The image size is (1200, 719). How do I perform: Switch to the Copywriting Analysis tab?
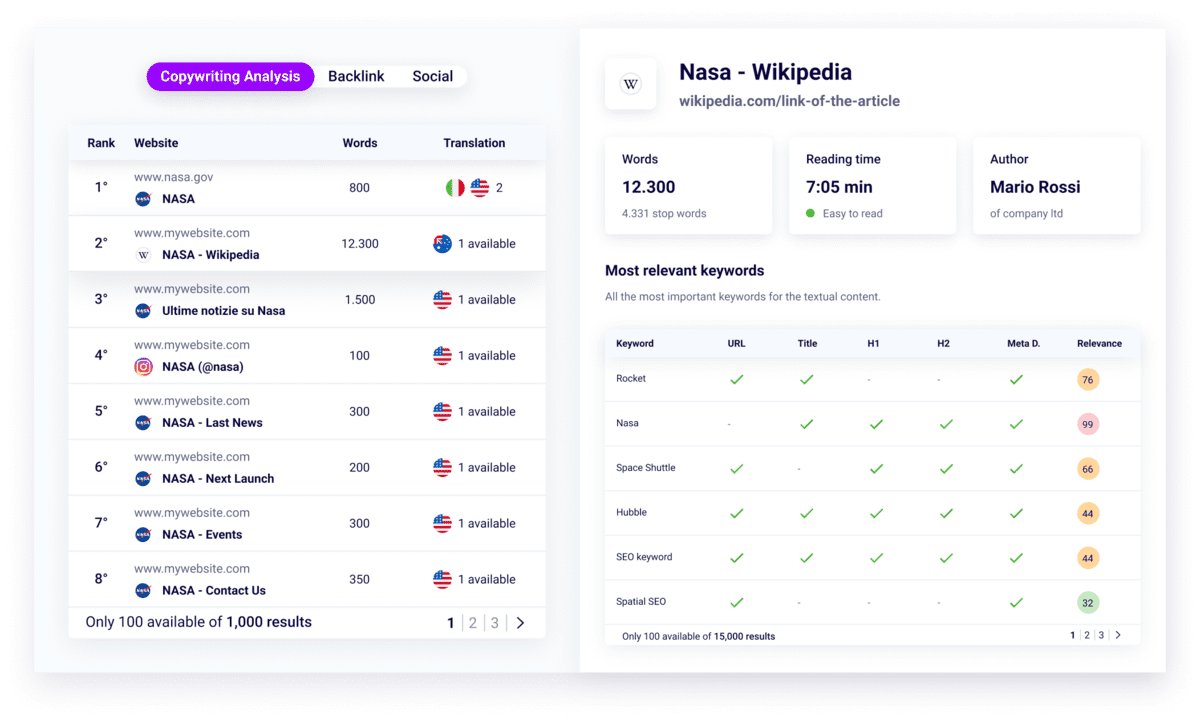click(x=230, y=76)
